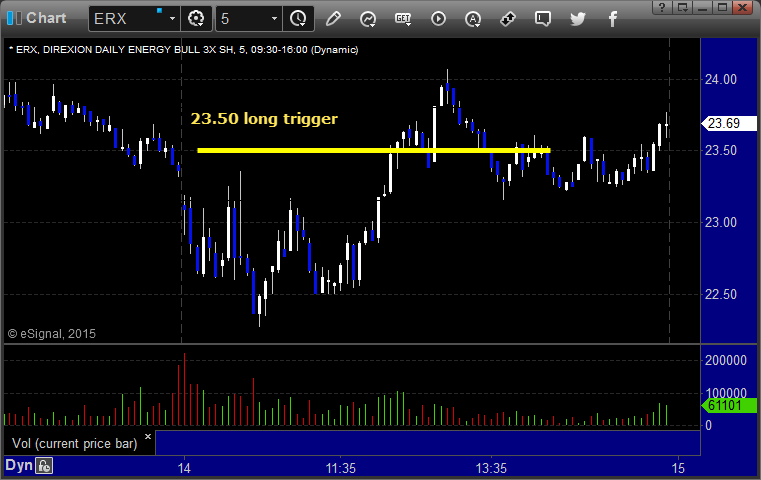This screenshot has height=480, width=761.
Task: Open the GET tools menu
Action: pos(403,19)
